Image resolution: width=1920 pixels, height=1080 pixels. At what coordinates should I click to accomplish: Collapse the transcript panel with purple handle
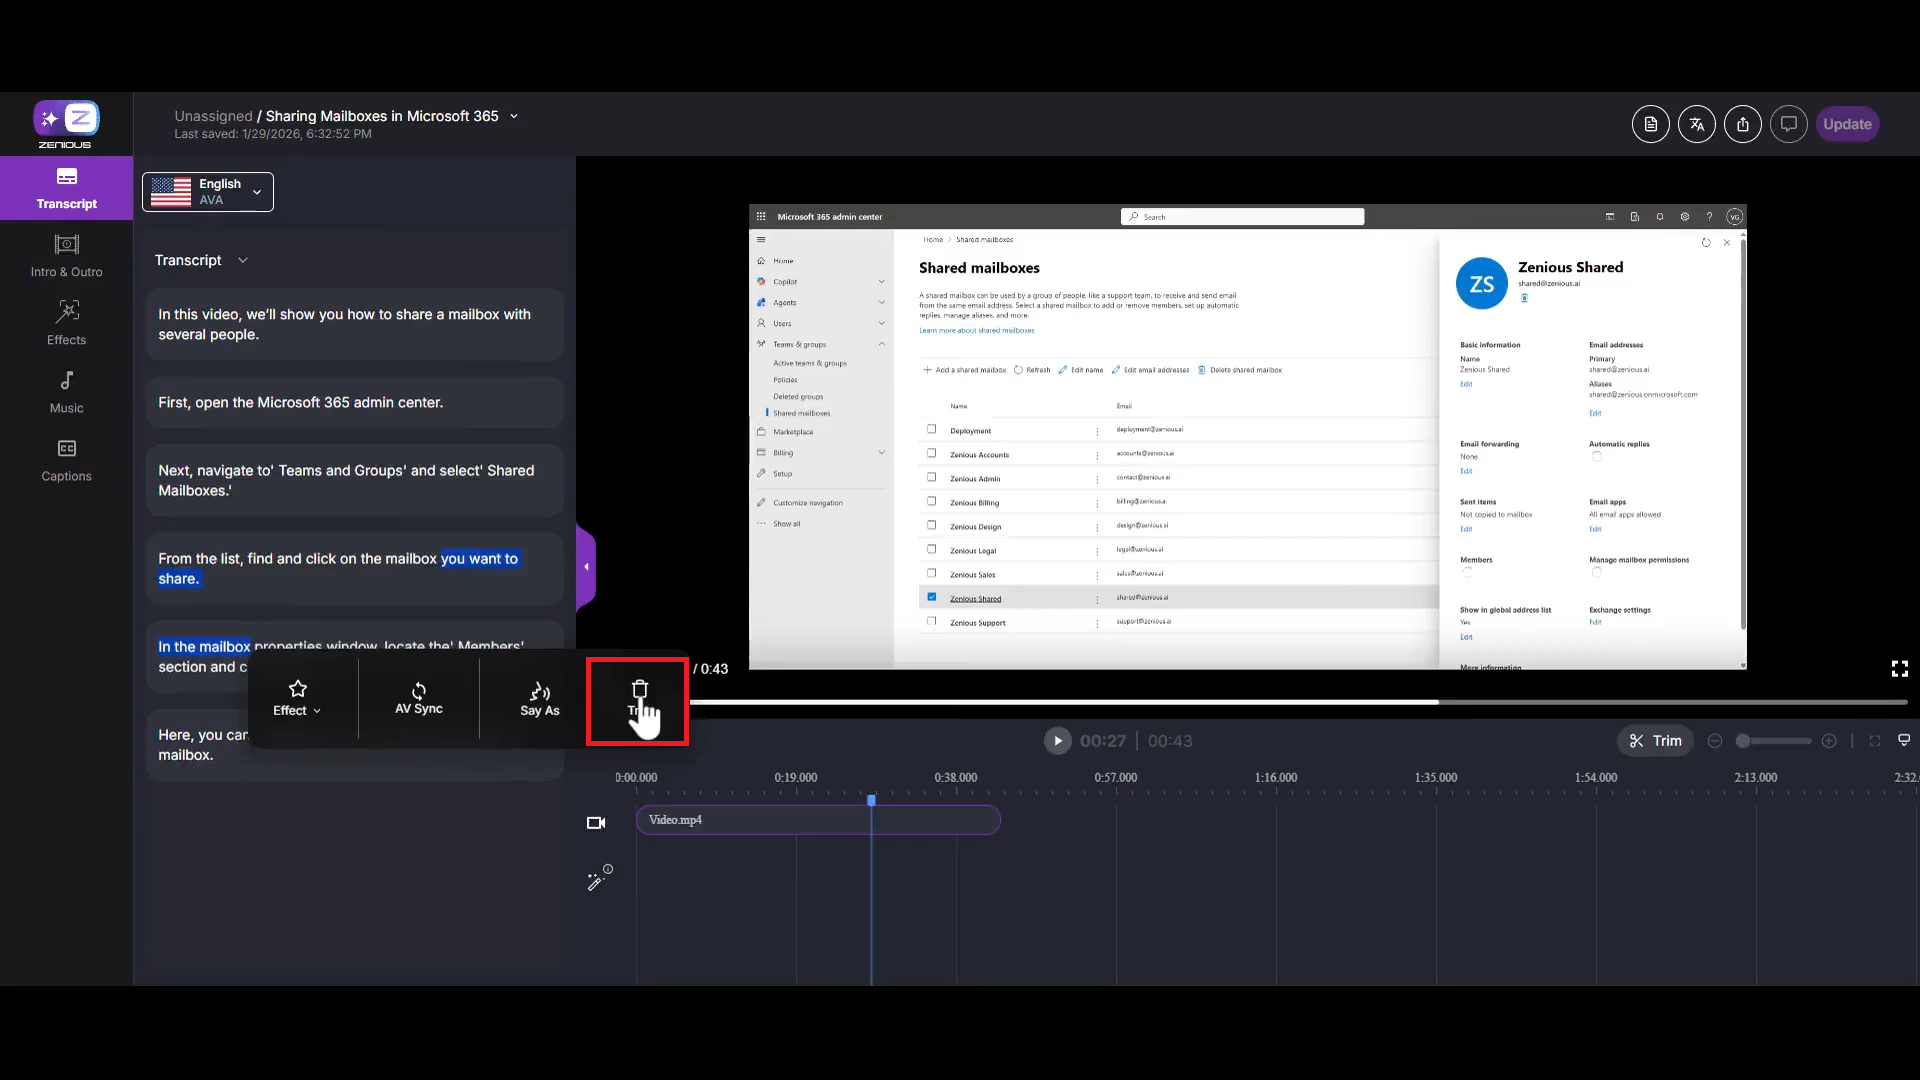coord(587,567)
